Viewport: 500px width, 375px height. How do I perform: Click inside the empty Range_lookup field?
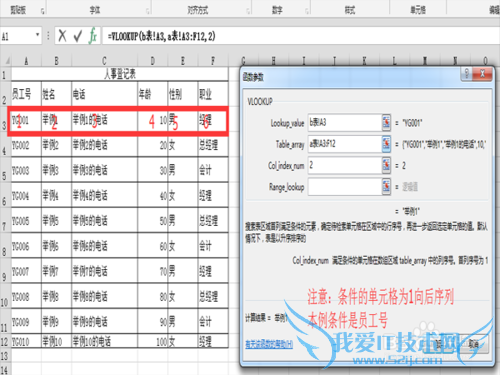(x=345, y=187)
